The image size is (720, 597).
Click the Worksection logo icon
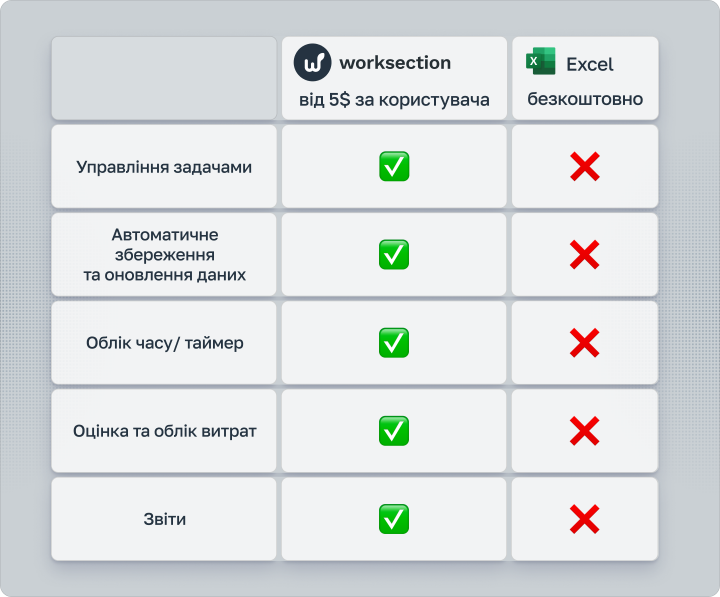312,62
